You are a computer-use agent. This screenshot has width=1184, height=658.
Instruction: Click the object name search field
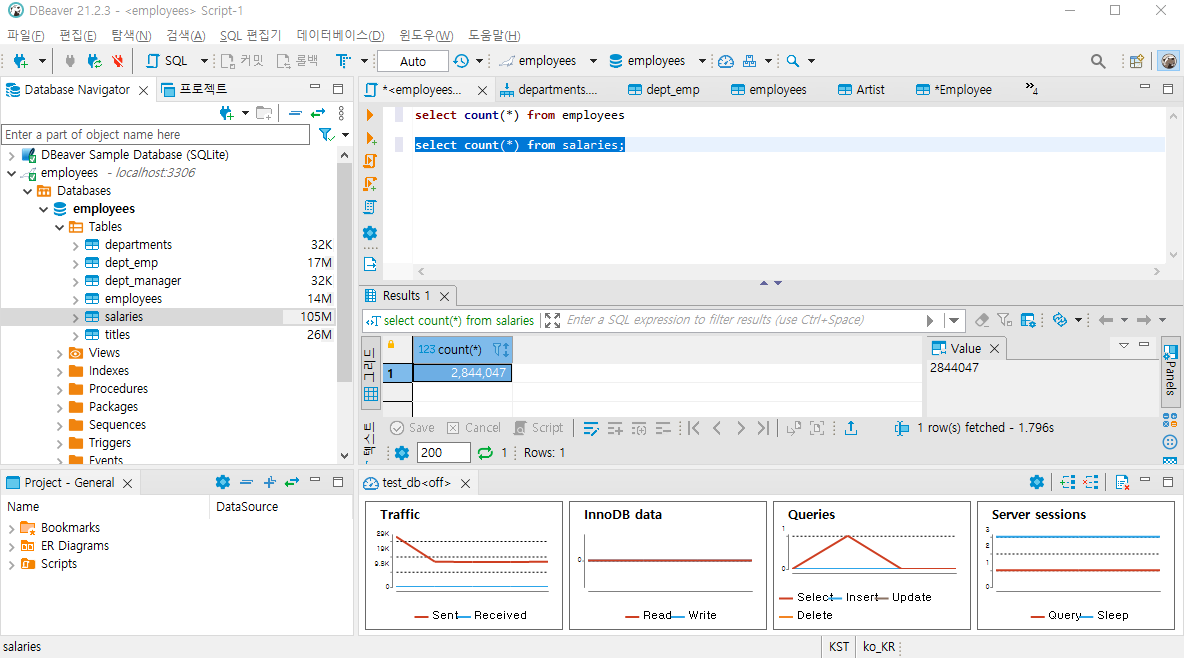coord(156,134)
